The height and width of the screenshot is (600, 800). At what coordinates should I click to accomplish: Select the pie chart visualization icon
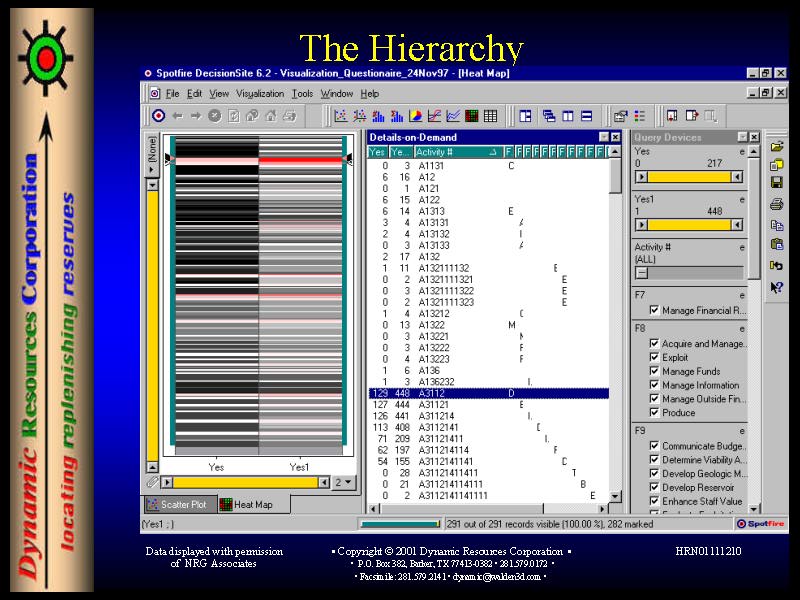coord(415,116)
